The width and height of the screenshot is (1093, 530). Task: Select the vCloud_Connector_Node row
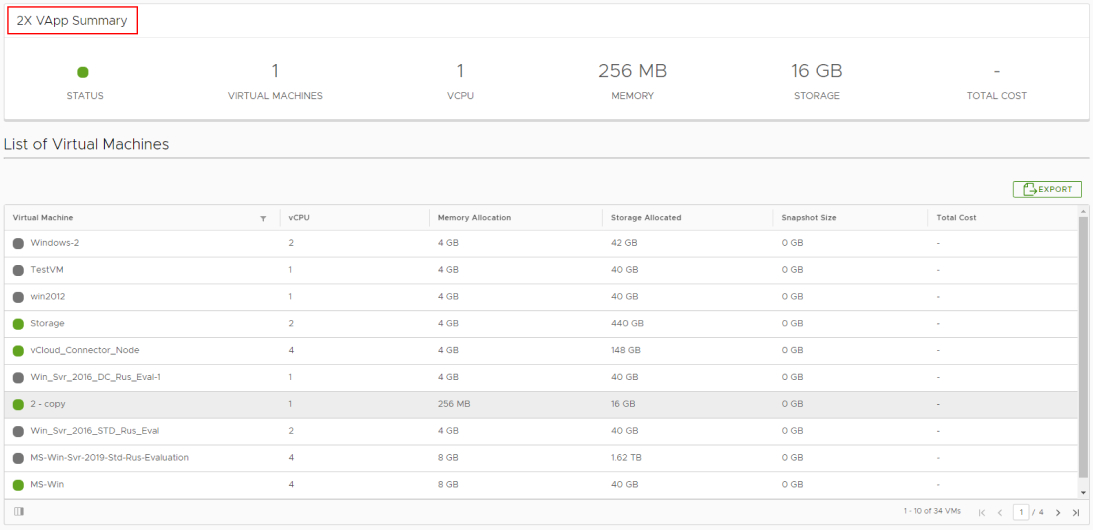point(85,351)
